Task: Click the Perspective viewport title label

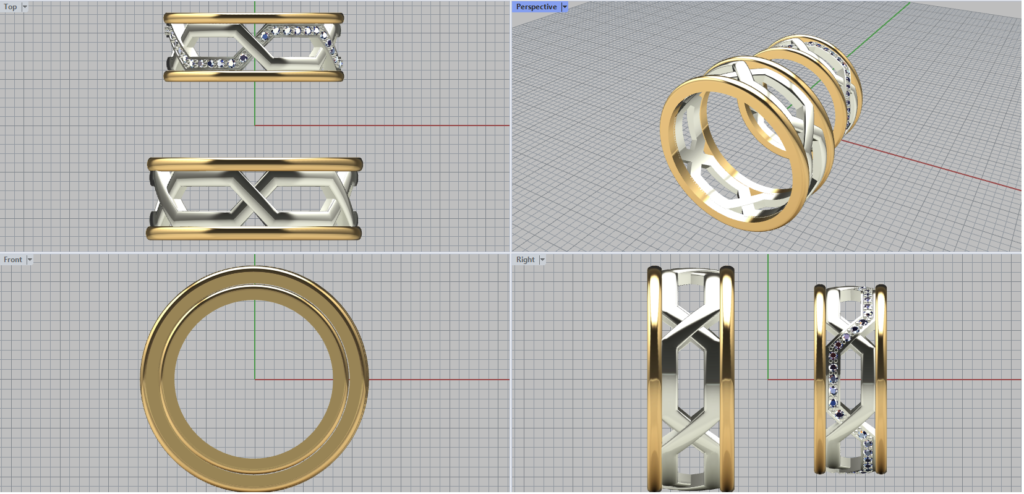Action: coord(535,6)
